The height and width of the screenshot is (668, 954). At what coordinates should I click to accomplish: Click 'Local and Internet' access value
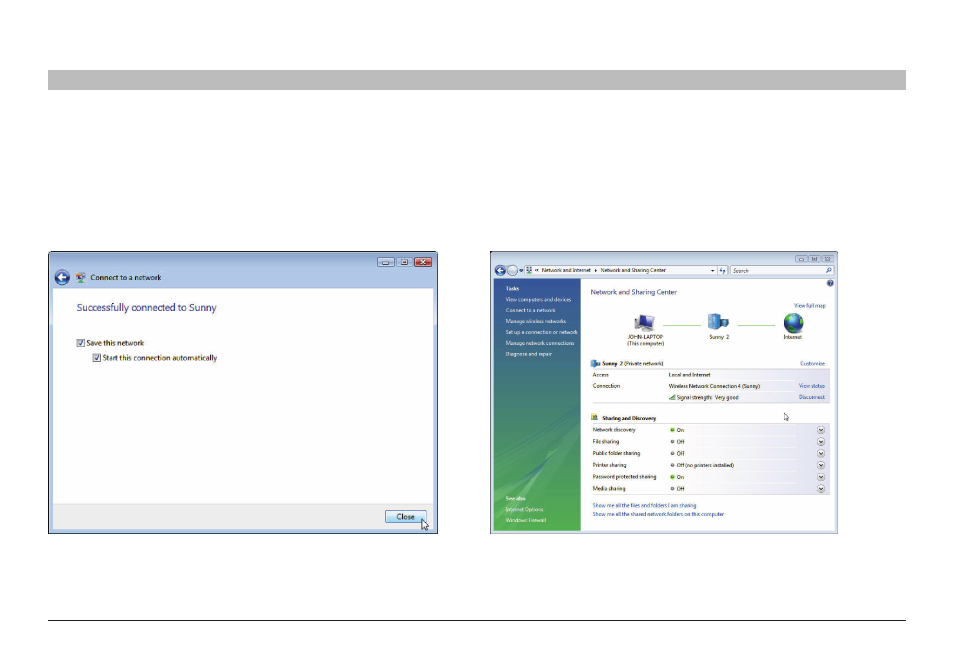[689, 375]
